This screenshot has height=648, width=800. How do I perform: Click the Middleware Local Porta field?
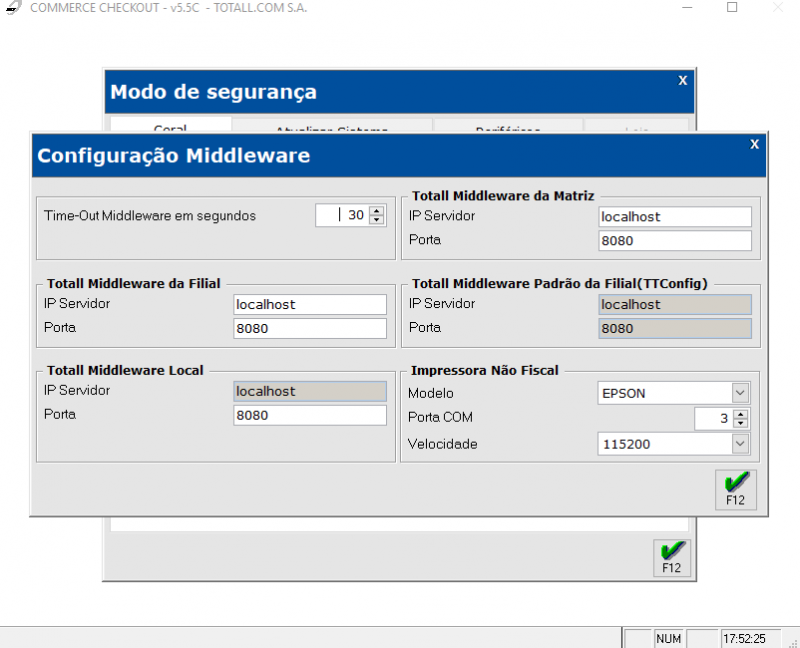308,415
